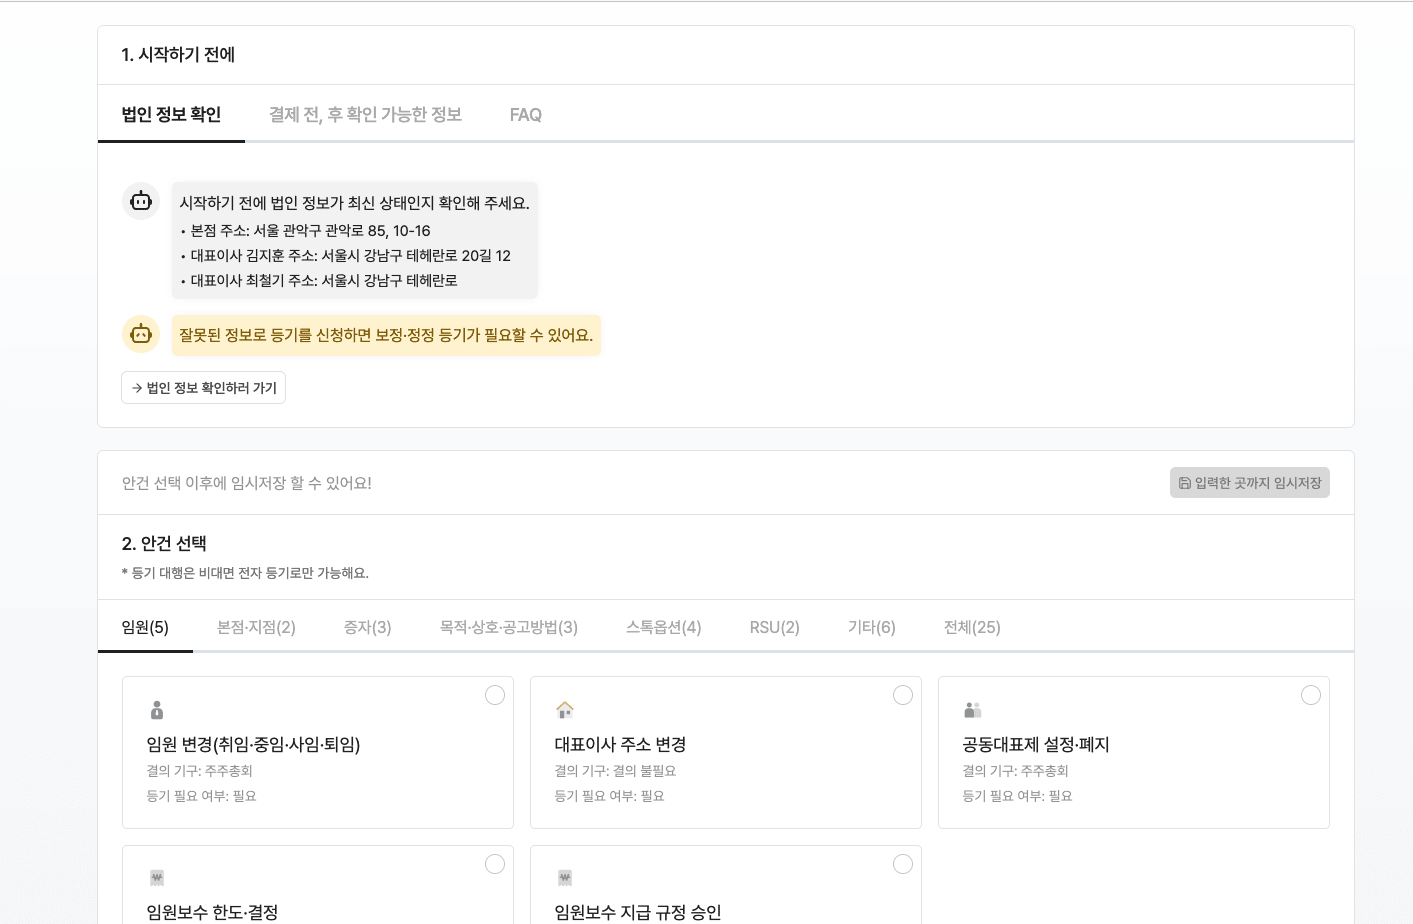Click the won icon on 임원보수 한도·결정 card
Viewport: 1413px width, 924px height.
click(x=157, y=878)
